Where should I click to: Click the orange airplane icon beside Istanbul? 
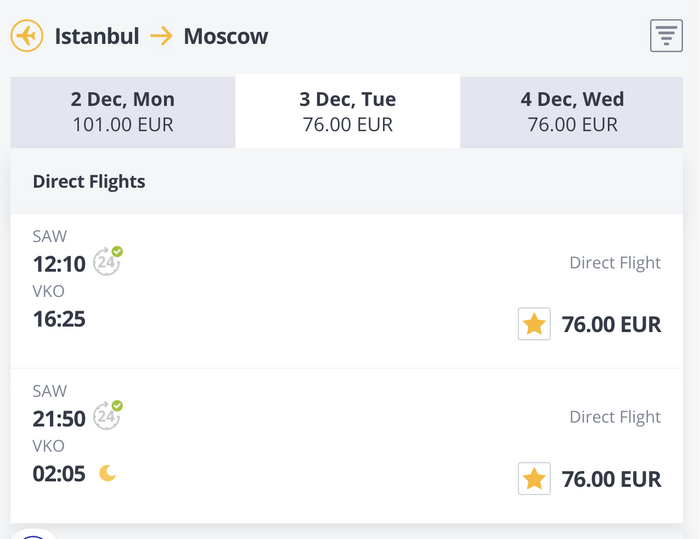26,36
